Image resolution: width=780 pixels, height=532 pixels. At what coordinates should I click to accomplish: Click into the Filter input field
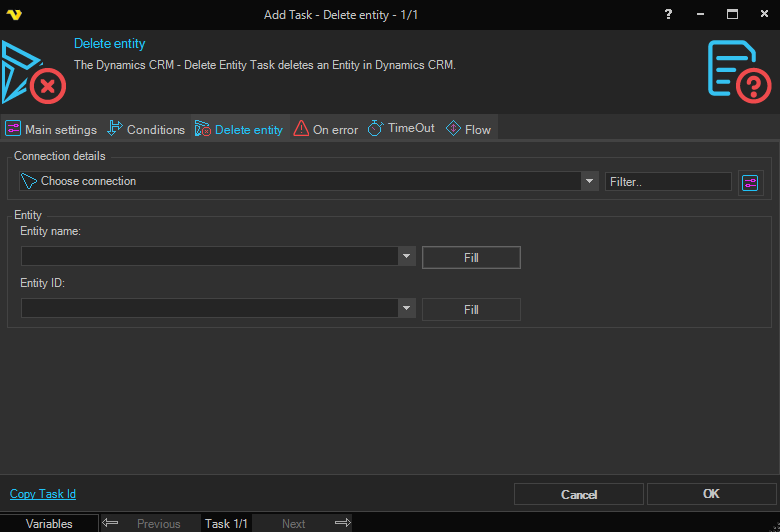668,182
